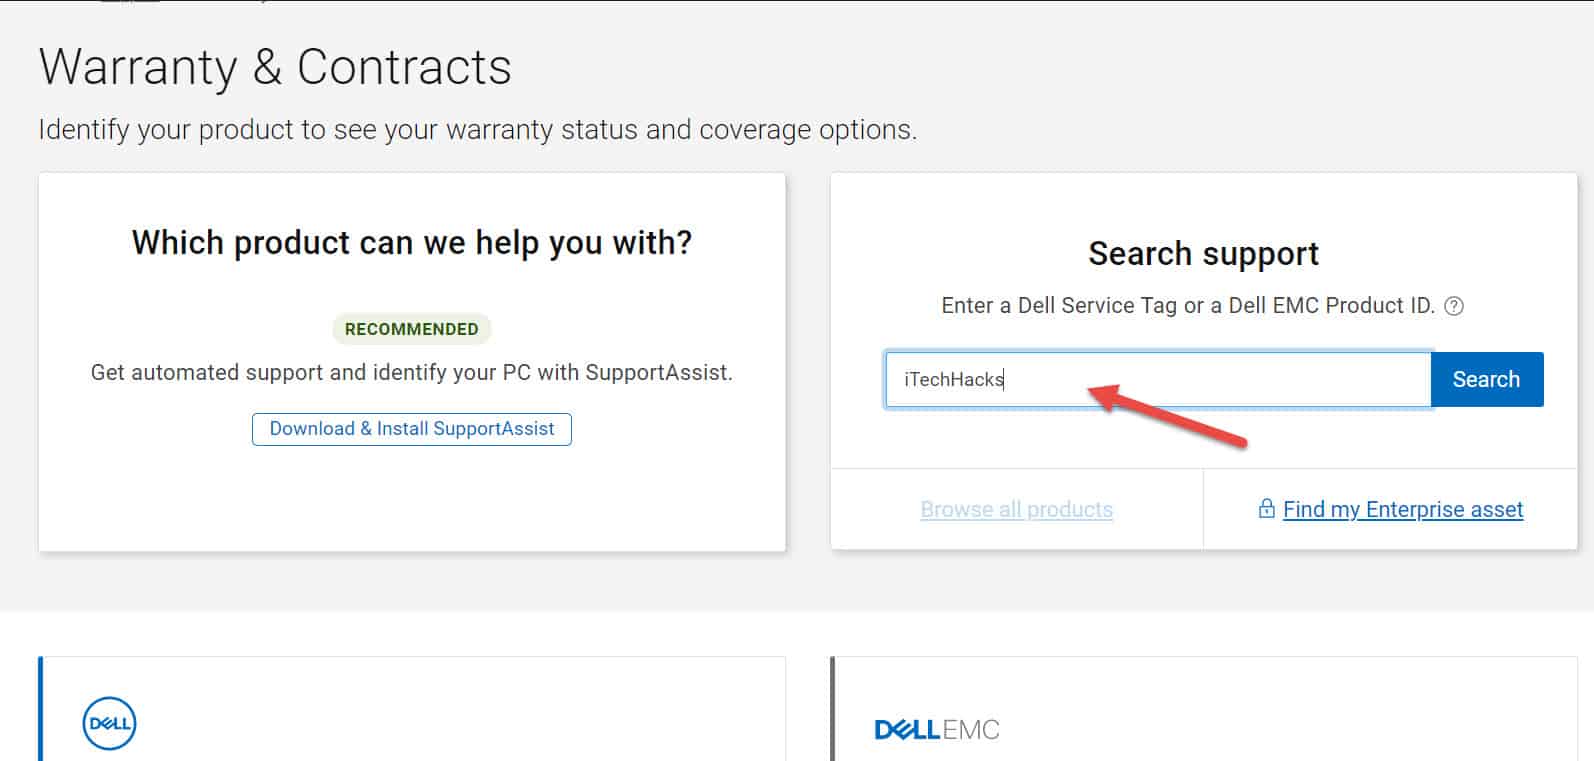
Task: Click 'Identify your product' subtitle text
Action: pyautogui.click(x=477, y=130)
